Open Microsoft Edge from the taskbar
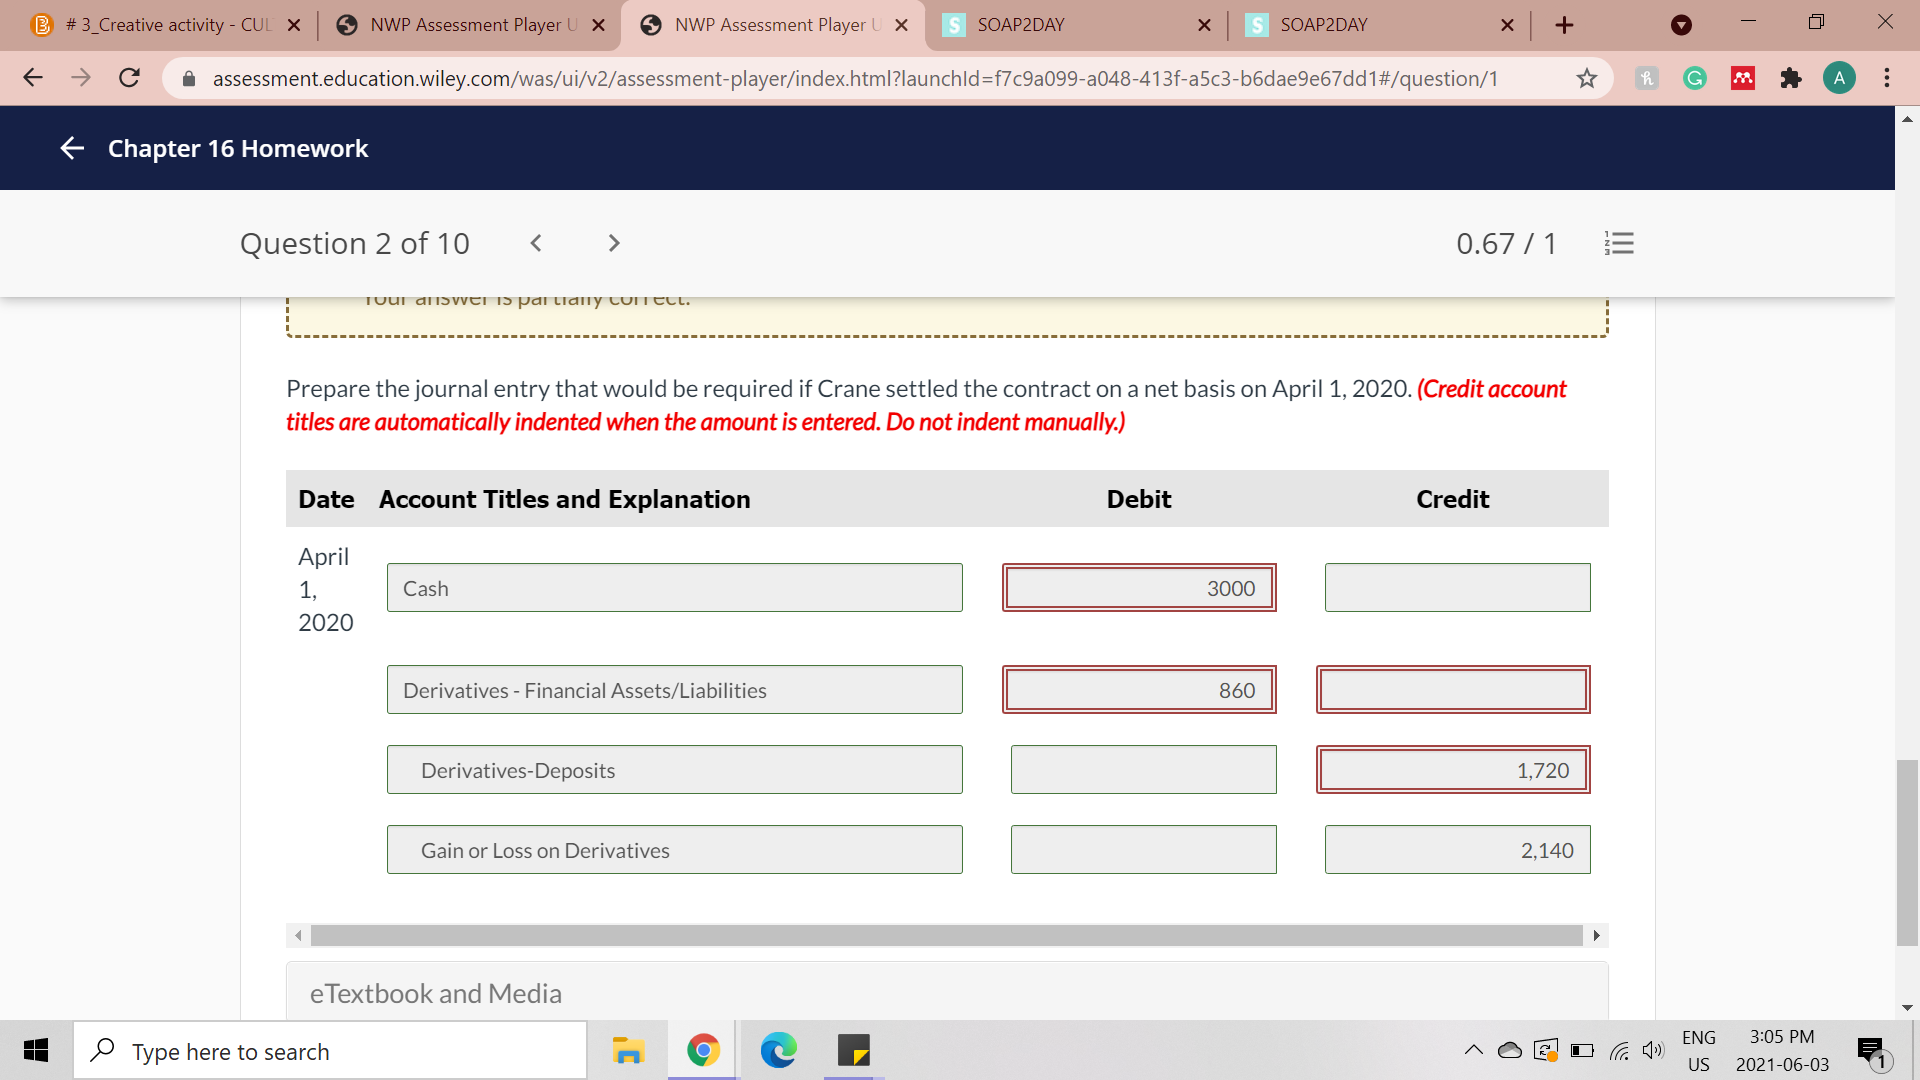 click(x=778, y=1050)
